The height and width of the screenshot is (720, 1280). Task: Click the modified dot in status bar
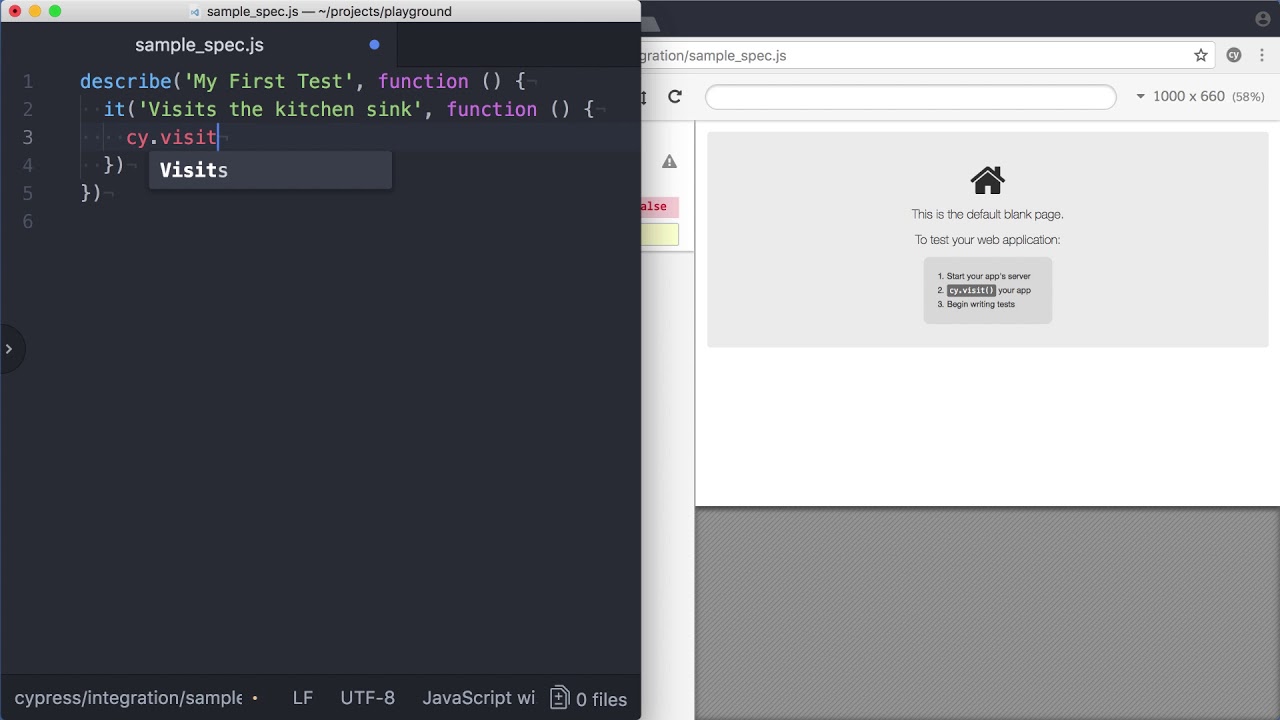pos(255,698)
